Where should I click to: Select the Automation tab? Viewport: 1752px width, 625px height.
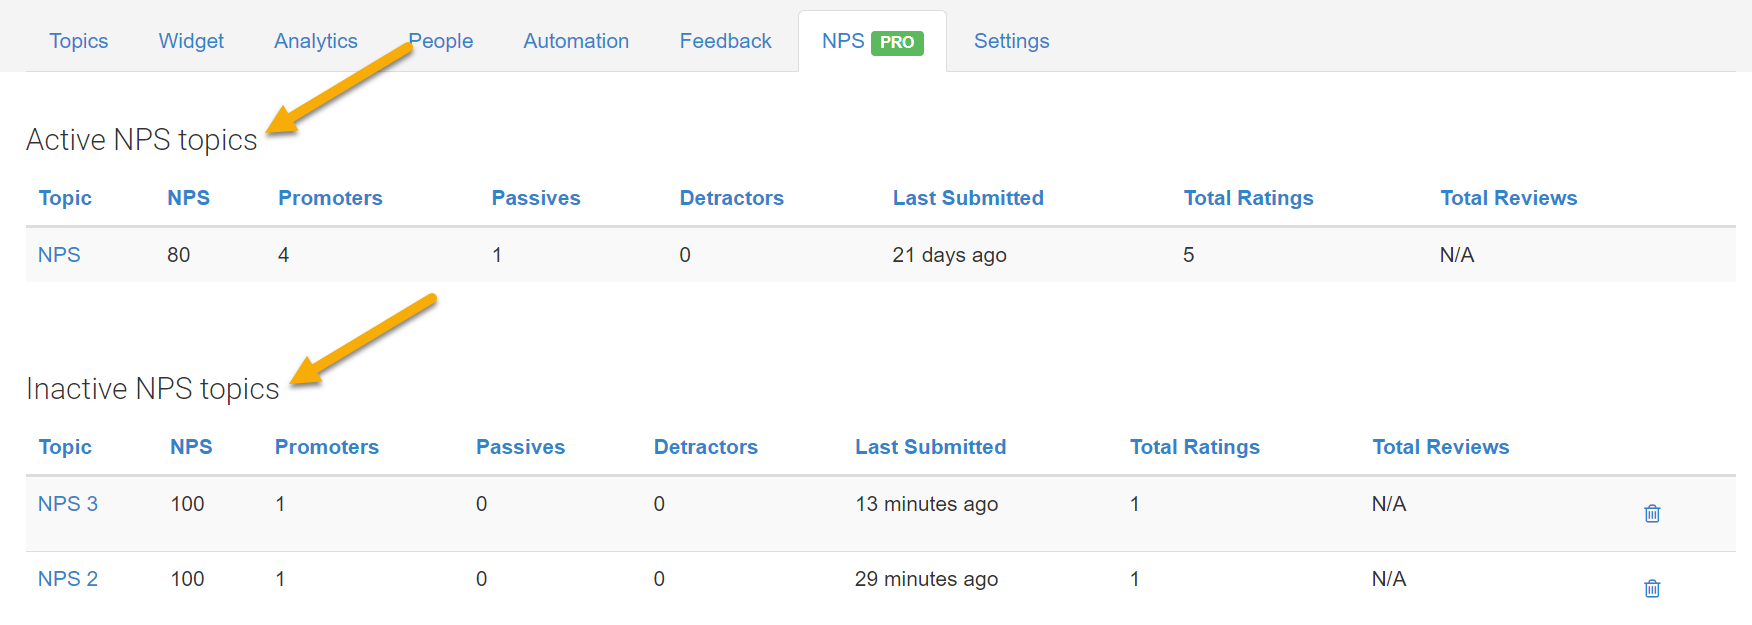click(x=576, y=41)
